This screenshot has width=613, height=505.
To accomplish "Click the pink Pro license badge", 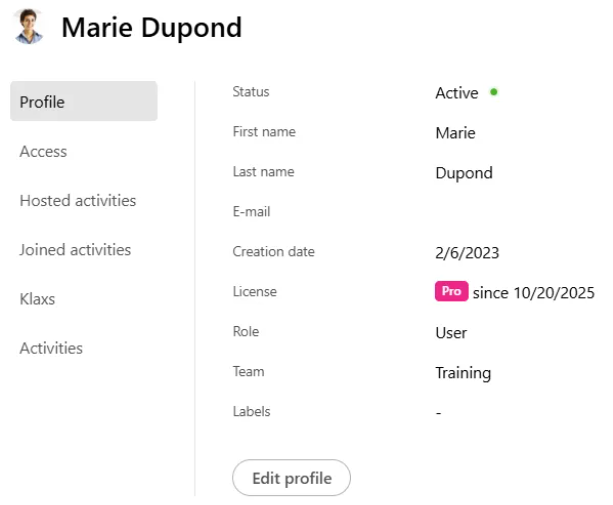I will [451, 292].
